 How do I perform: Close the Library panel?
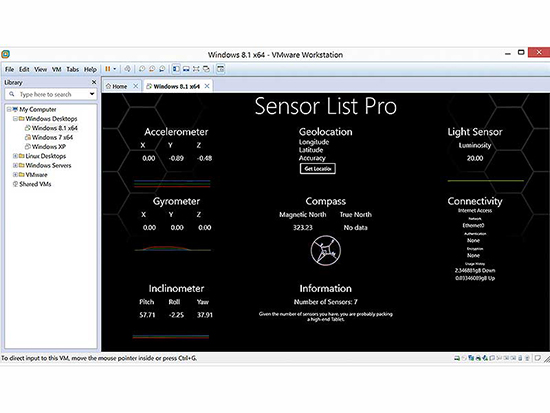[x=94, y=82]
